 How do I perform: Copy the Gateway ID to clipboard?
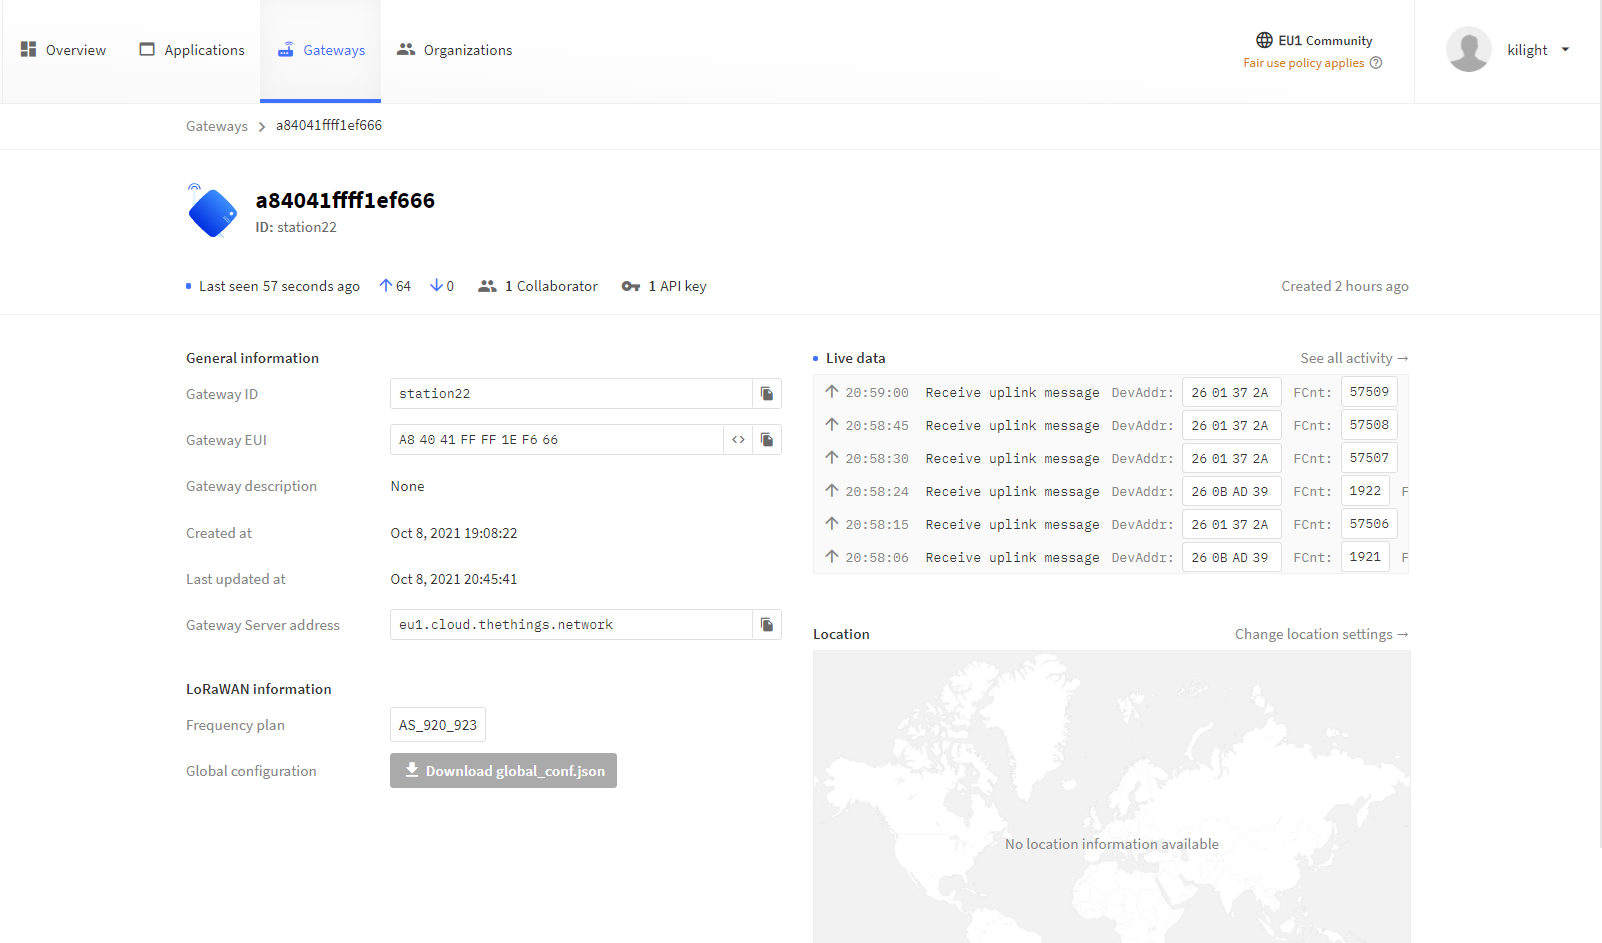[x=766, y=394]
